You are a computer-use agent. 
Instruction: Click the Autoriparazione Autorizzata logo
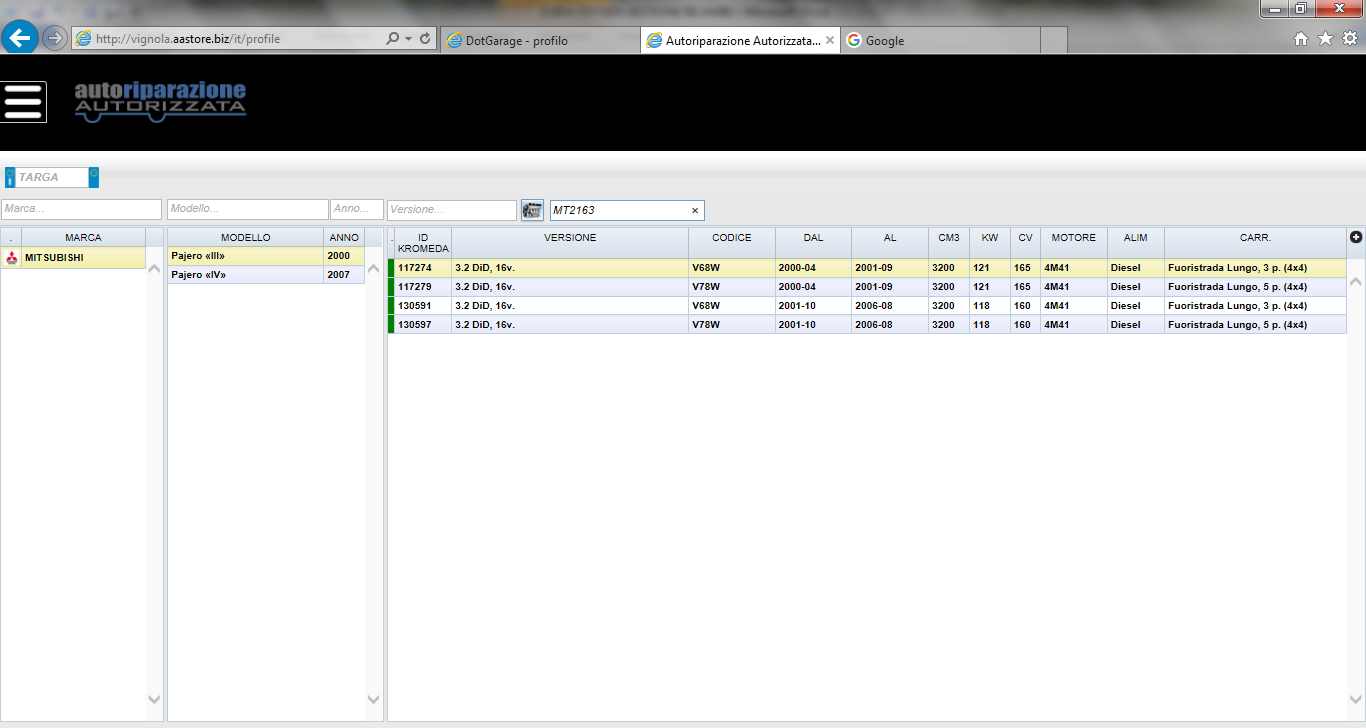(160, 101)
